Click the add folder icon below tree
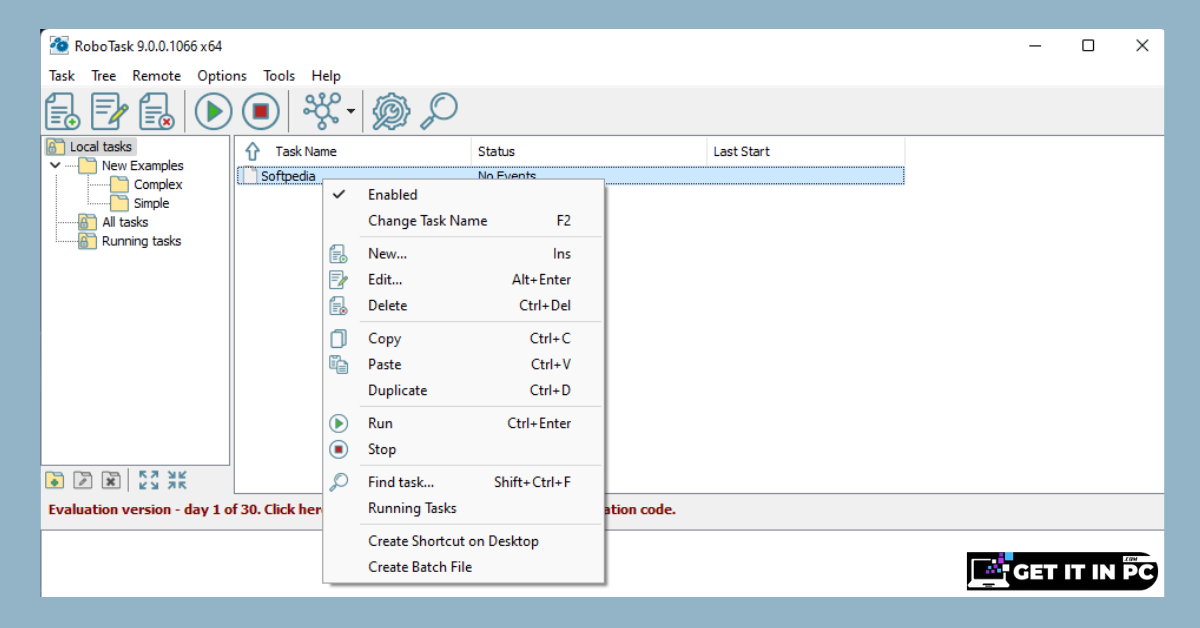The width and height of the screenshot is (1200, 628). click(x=55, y=481)
